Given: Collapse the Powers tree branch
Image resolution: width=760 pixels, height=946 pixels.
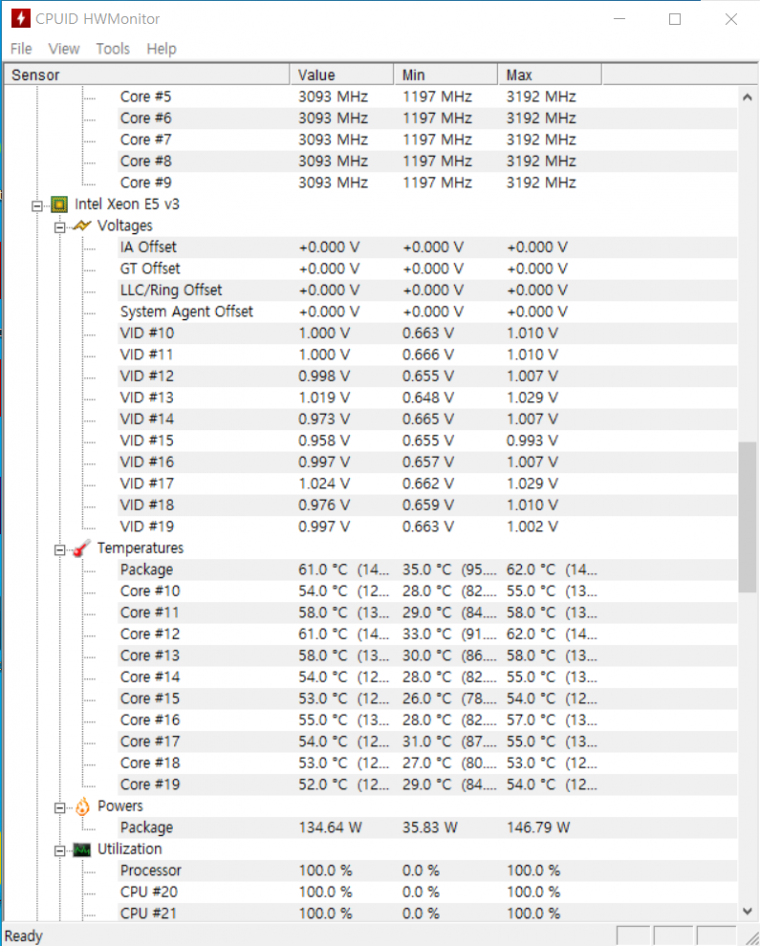Looking at the screenshot, I should tap(60, 808).
